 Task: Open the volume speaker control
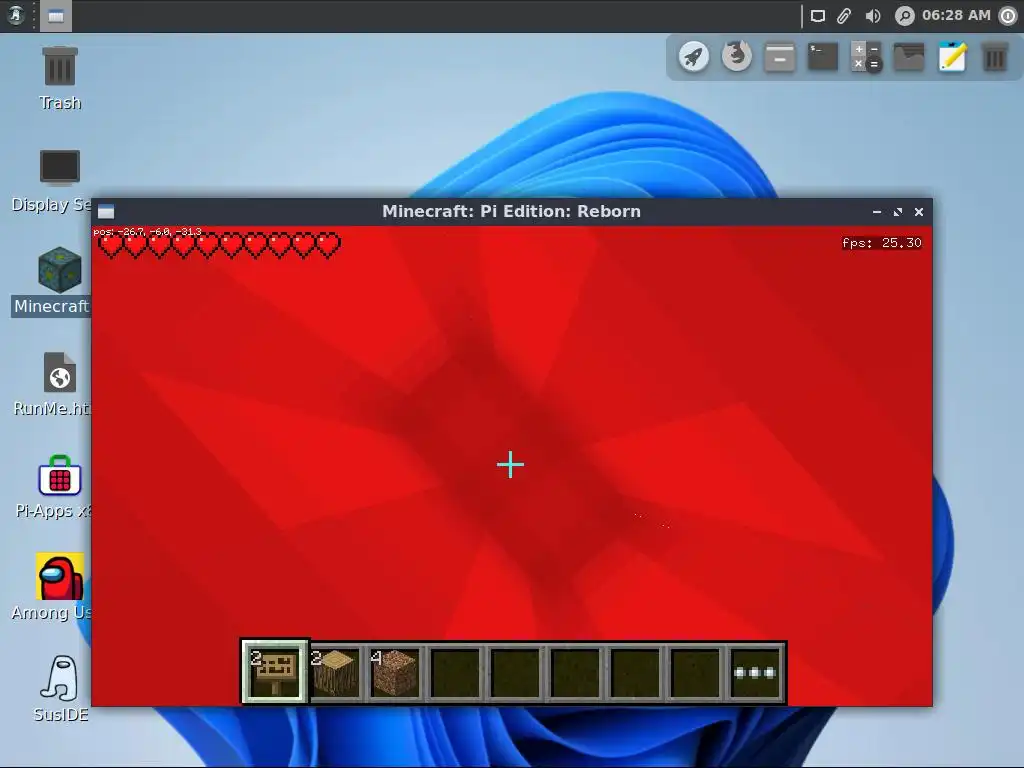(x=872, y=16)
